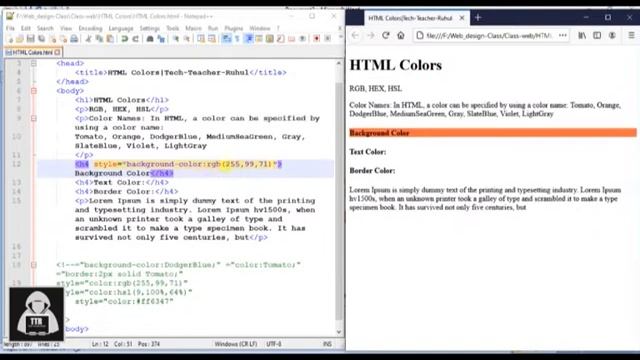
Task: Open the Firefox Library icon
Action: tap(582, 36)
